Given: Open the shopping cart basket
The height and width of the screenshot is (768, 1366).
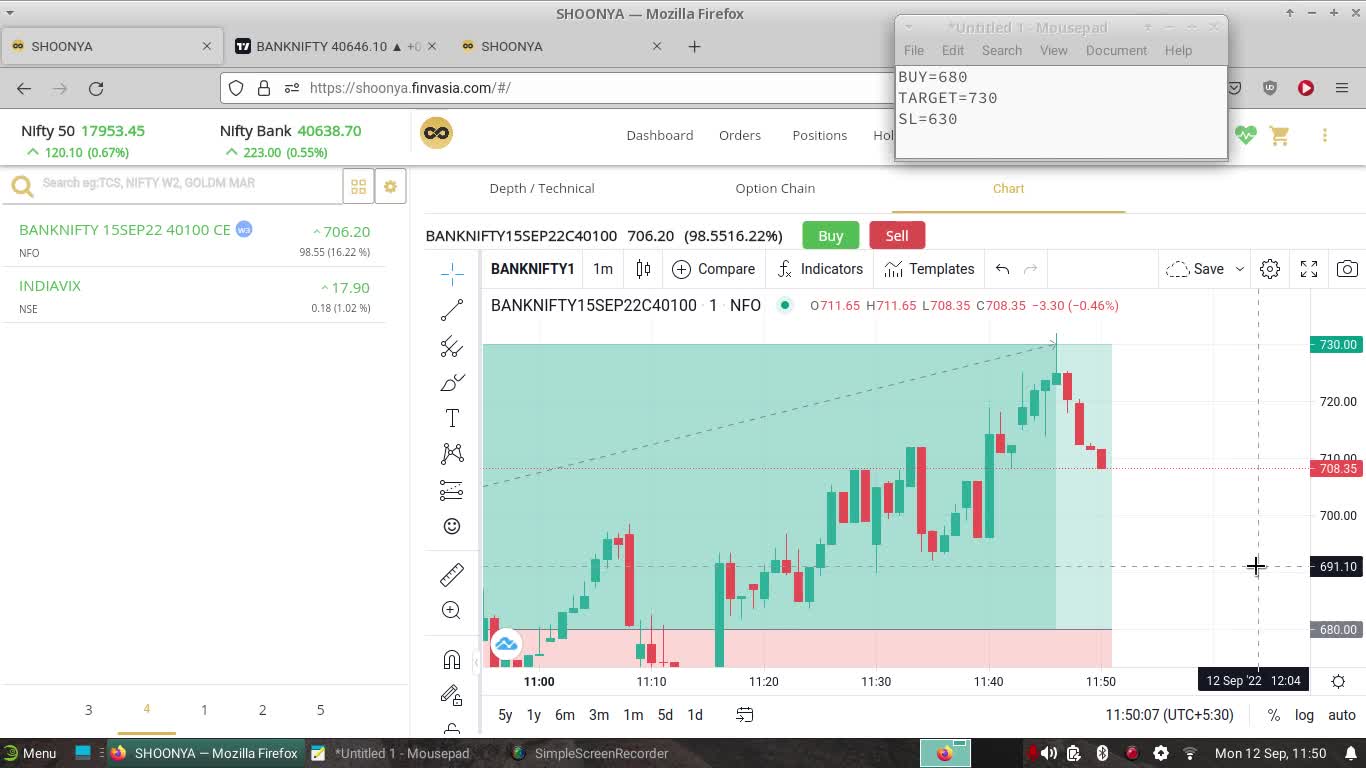Looking at the screenshot, I should coord(1279,135).
